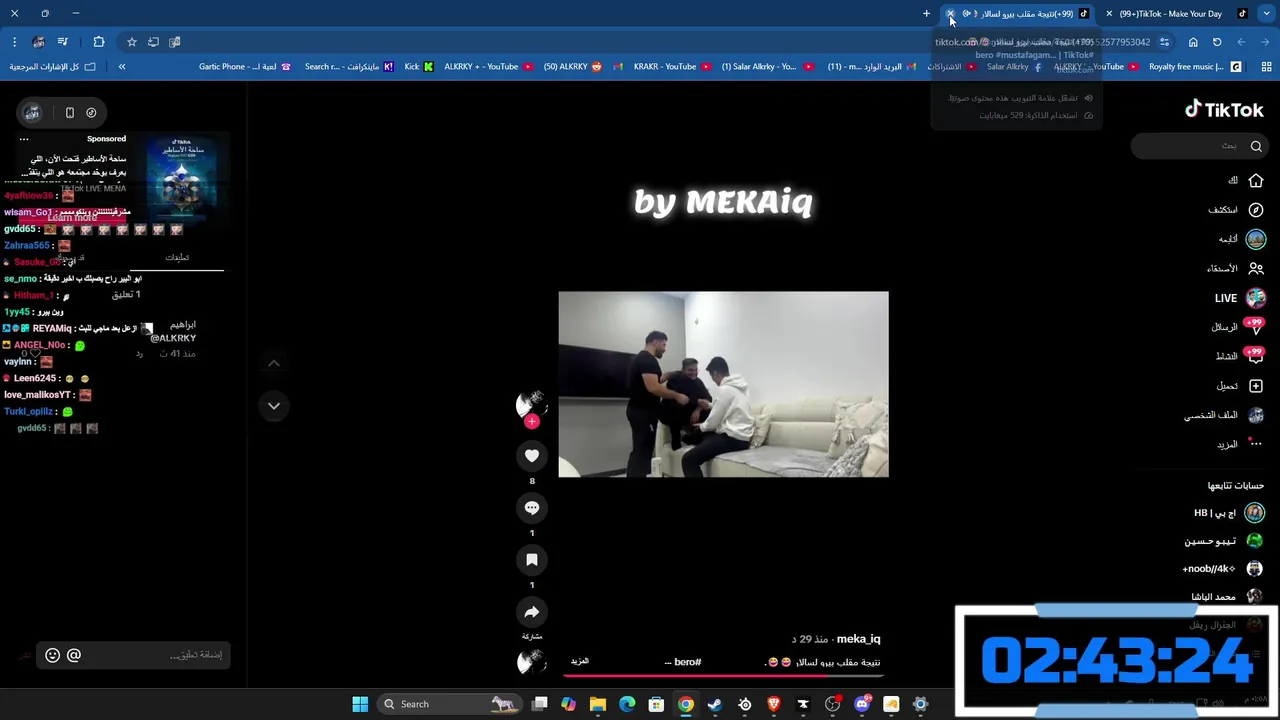Bookmark this page with the star icon

tap(131, 42)
